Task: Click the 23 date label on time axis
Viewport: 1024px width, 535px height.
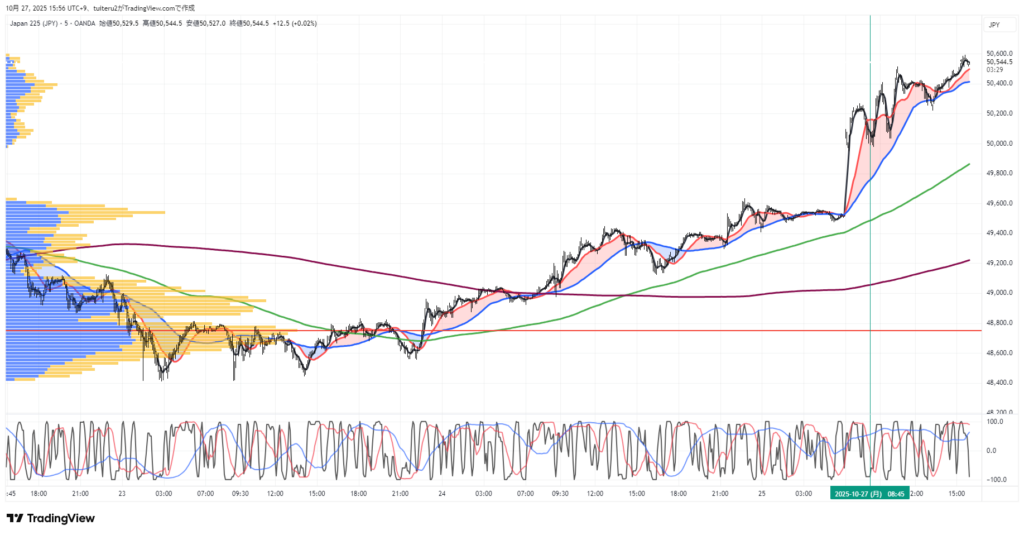Action: (x=122, y=493)
